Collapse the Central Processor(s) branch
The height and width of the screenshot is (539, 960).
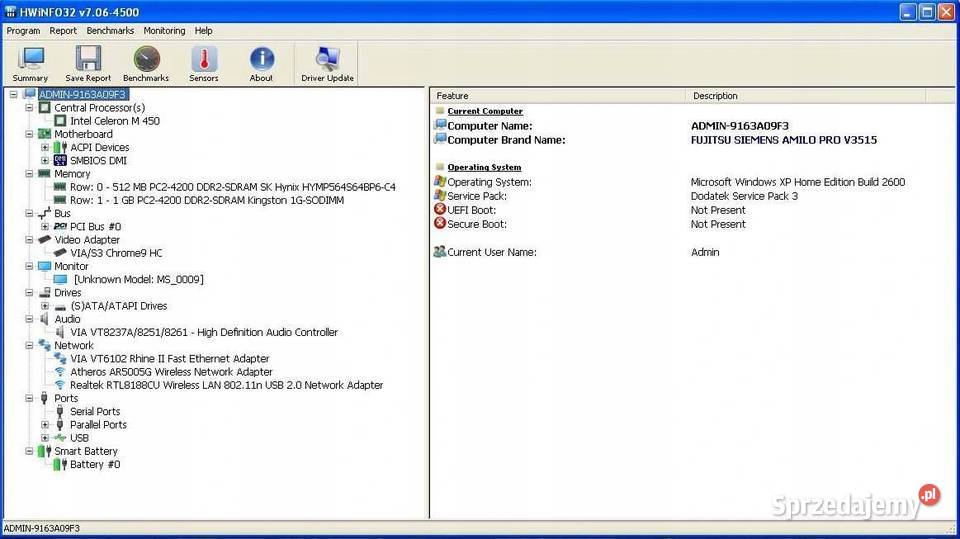coord(29,108)
